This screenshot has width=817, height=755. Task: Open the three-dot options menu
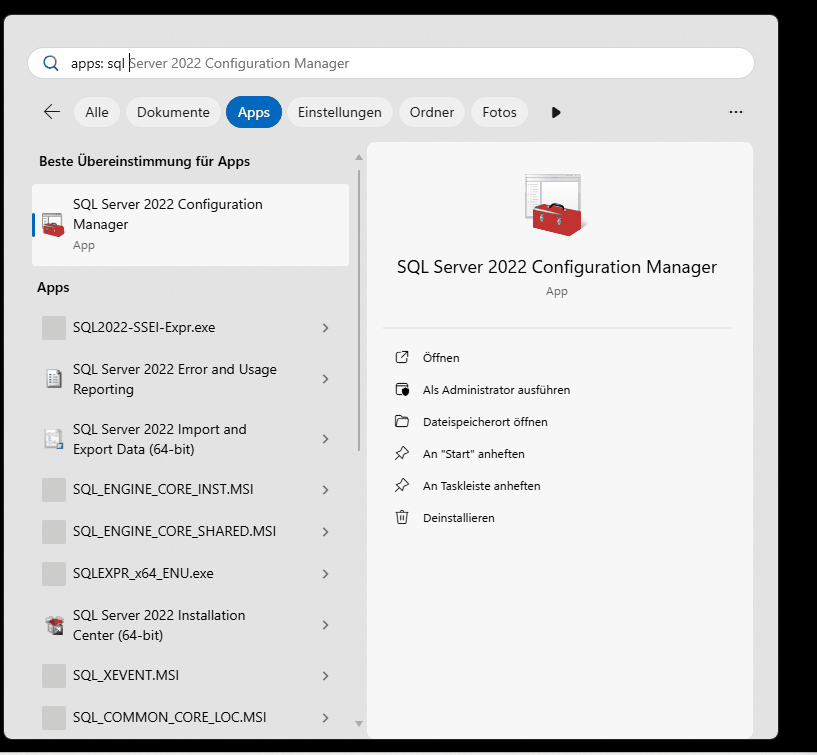pyautogui.click(x=736, y=112)
